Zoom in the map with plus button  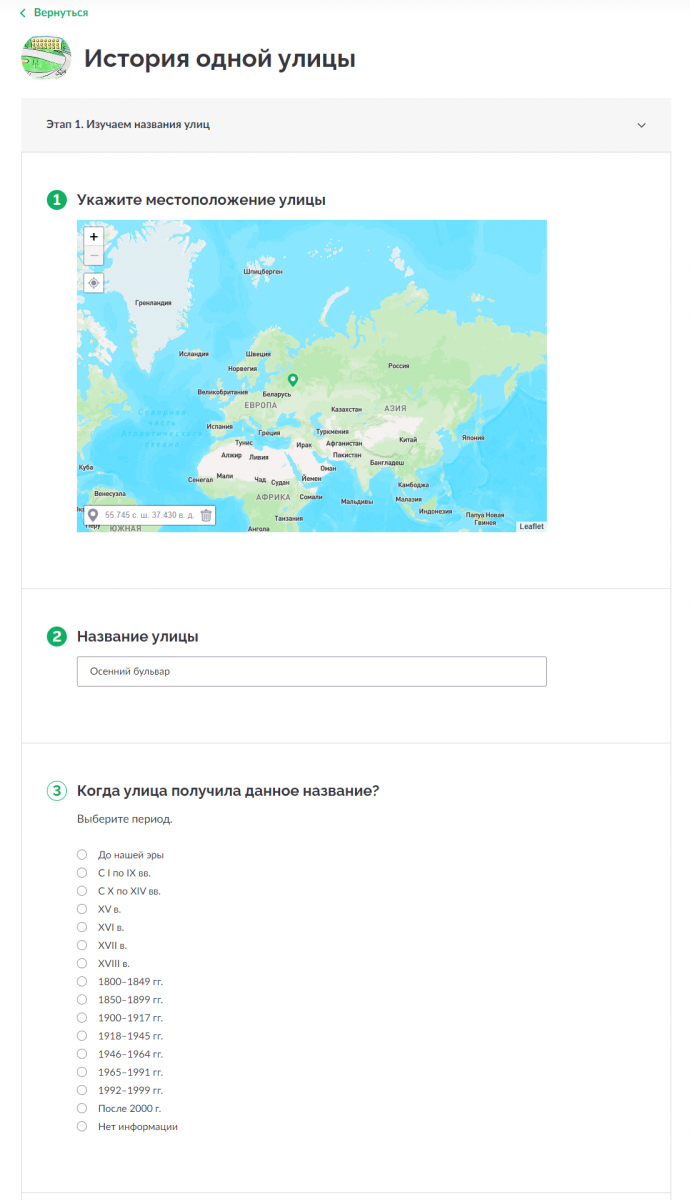click(x=94, y=237)
